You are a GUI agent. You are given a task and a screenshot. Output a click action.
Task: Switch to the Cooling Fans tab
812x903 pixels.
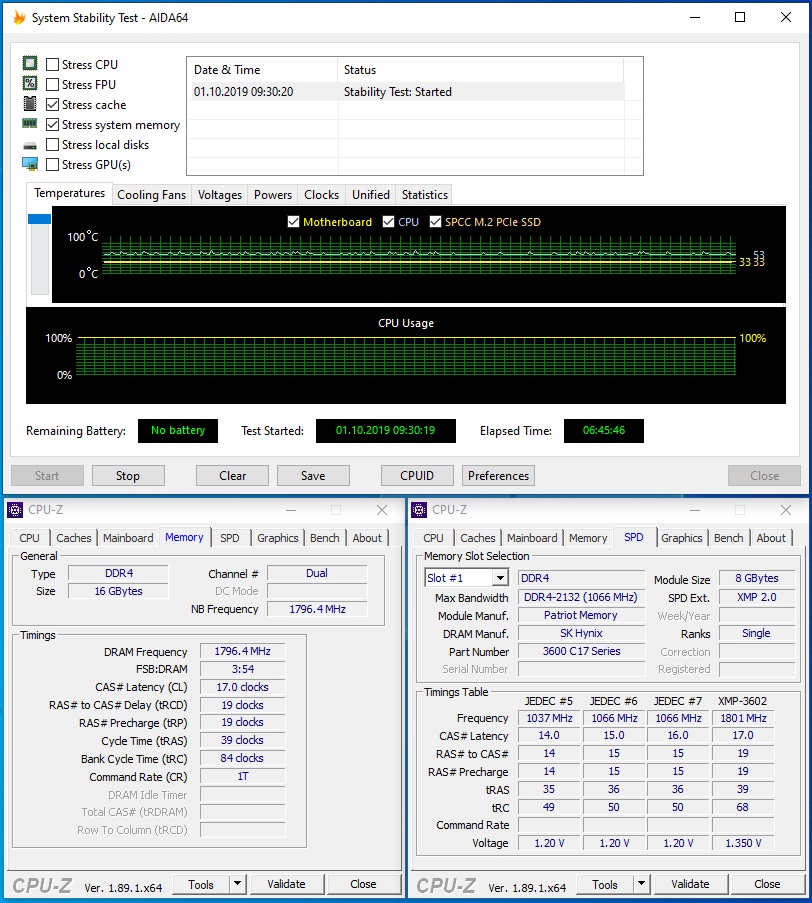151,195
